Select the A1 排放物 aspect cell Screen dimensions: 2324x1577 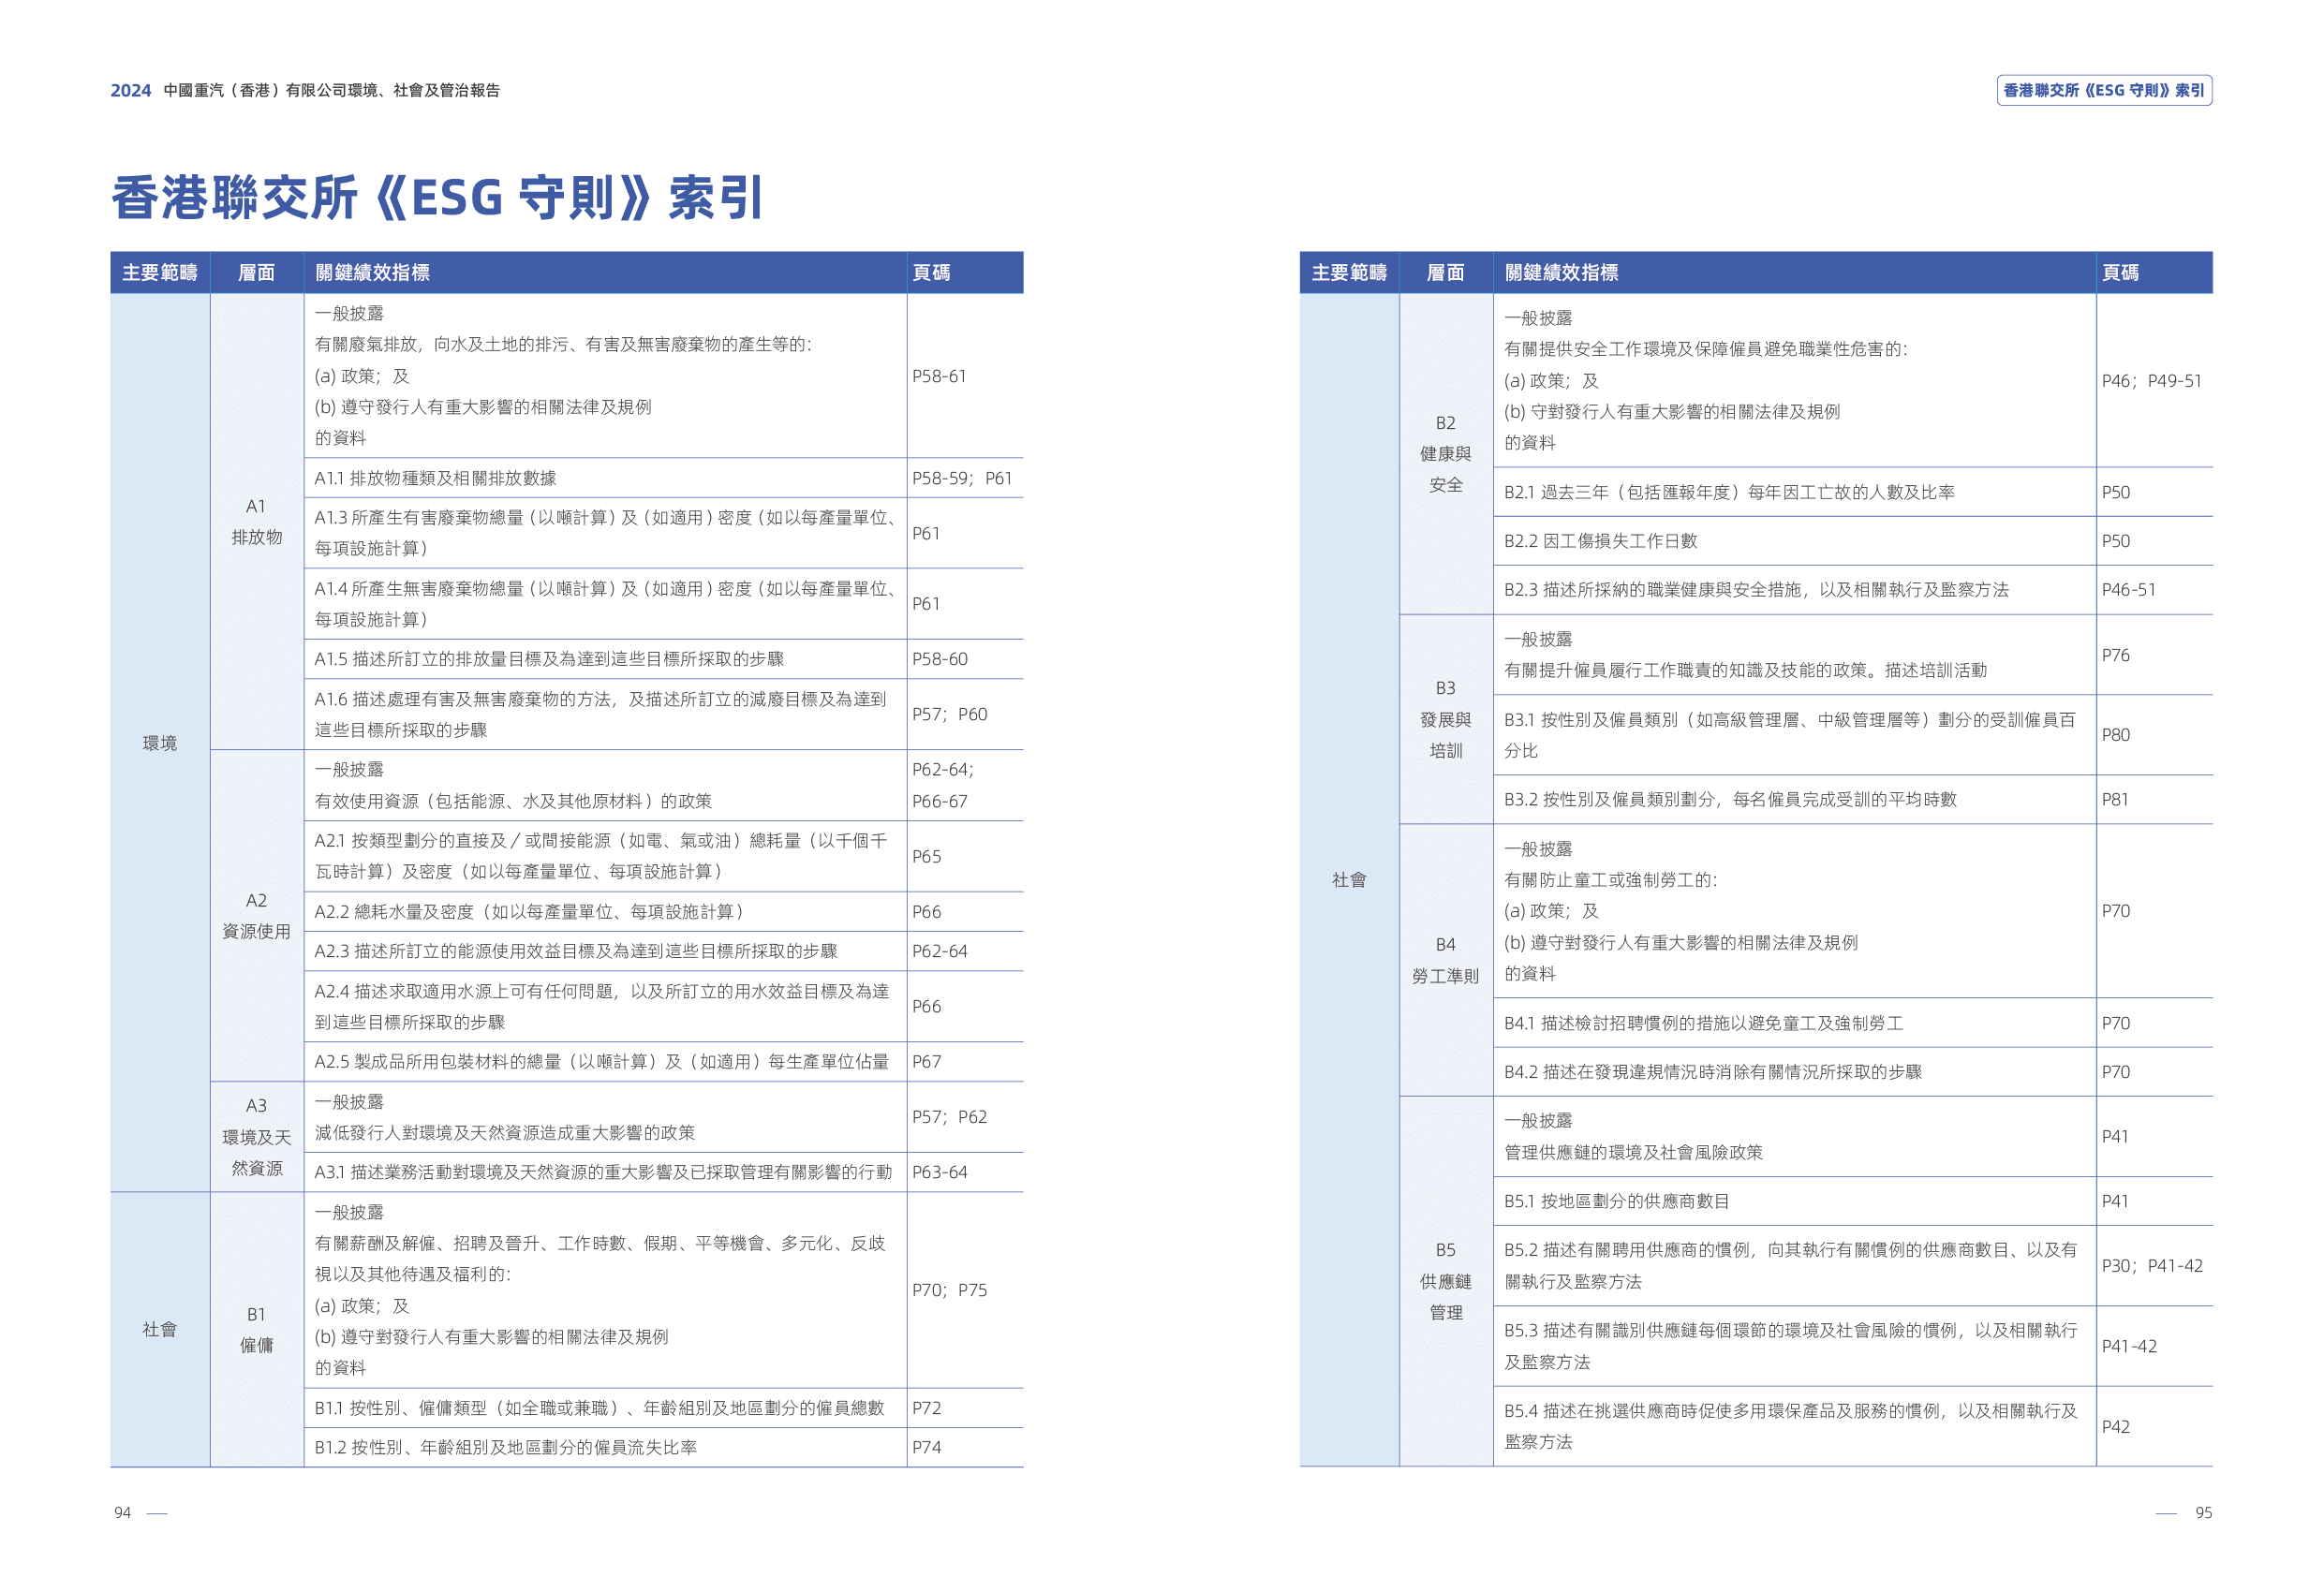[257, 521]
